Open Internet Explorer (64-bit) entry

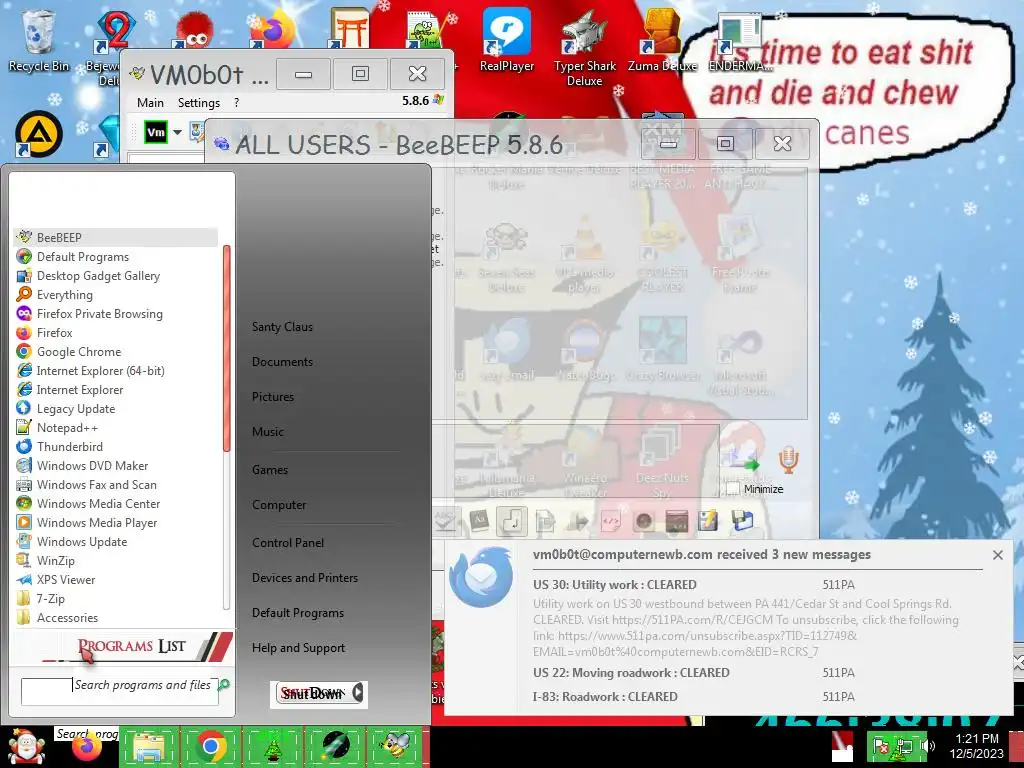click(116, 370)
